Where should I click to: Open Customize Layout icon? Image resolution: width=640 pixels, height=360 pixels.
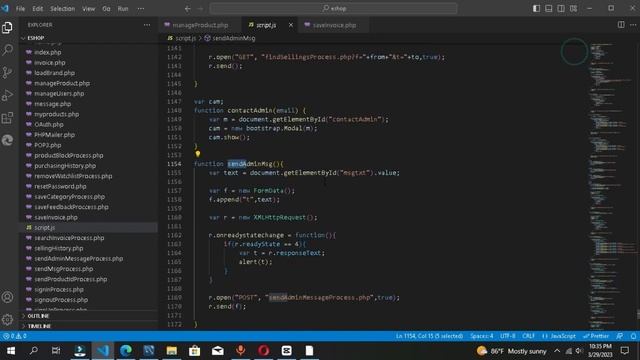pos(573,8)
